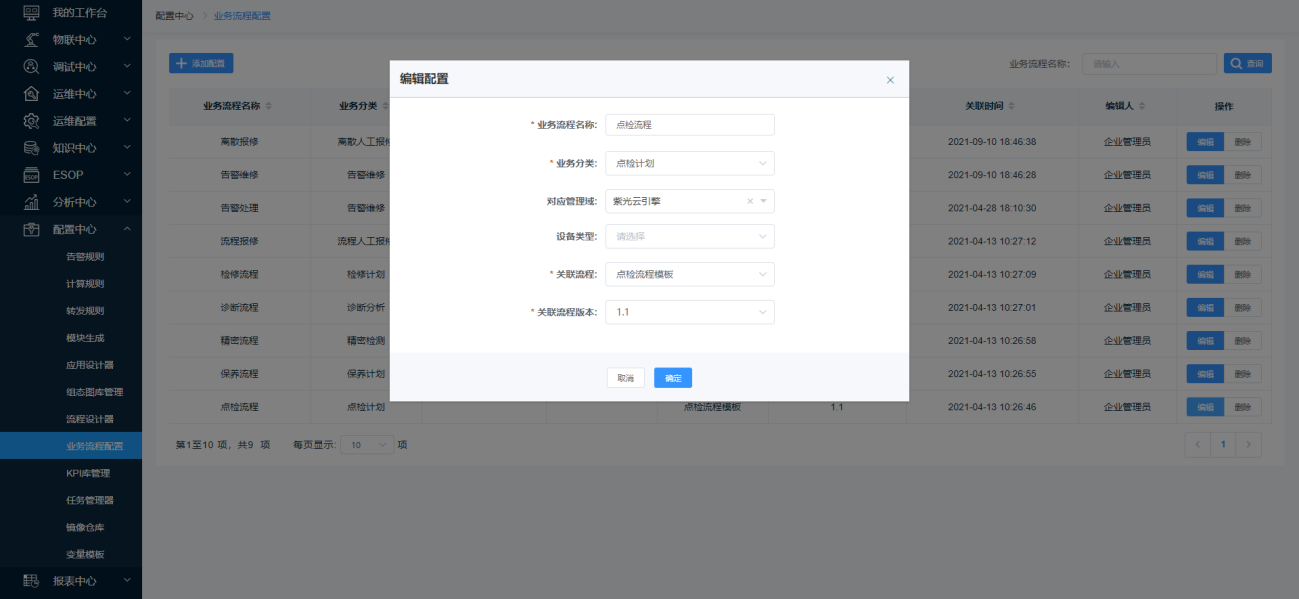Image resolution: width=1299 pixels, height=599 pixels.
Task: Click the 运维中心 home icon
Action: click(x=31, y=94)
